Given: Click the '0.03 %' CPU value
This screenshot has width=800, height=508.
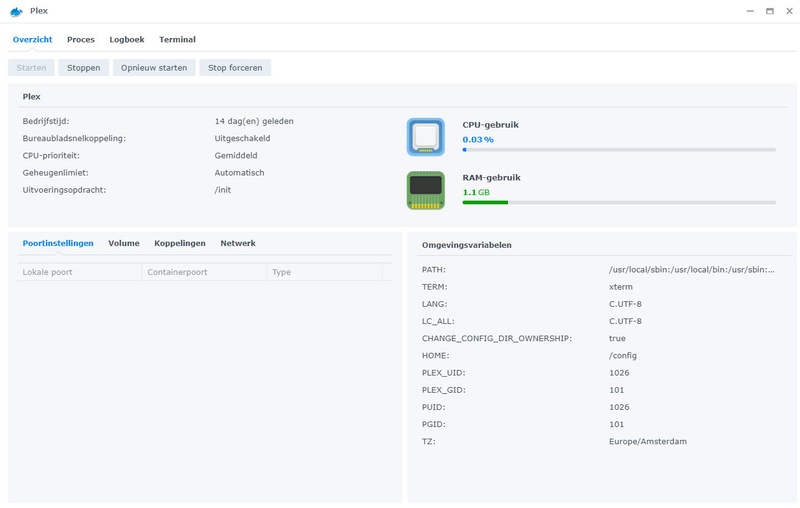Looking at the screenshot, I should click(478, 139).
